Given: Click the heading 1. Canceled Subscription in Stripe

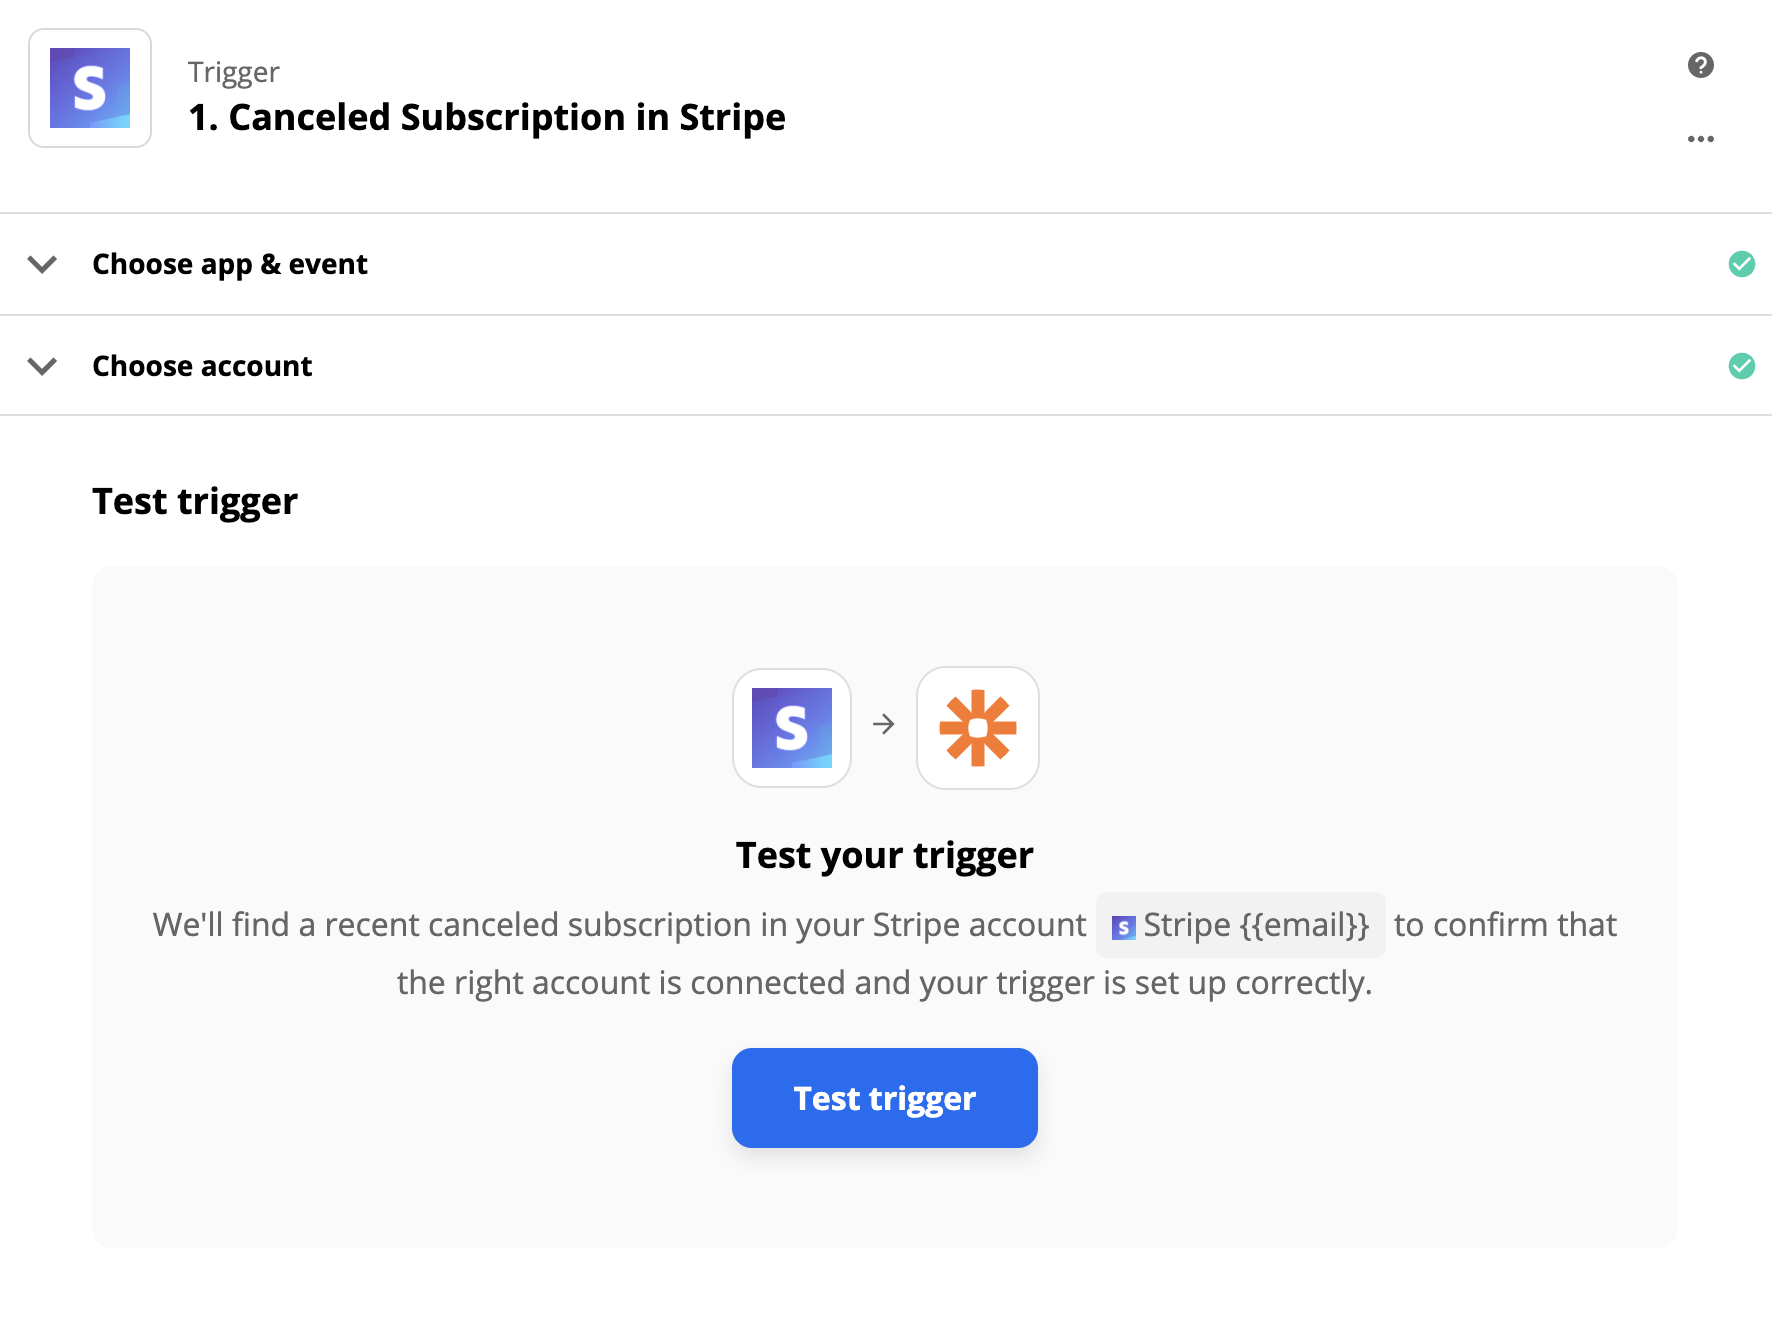Looking at the screenshot, I should click(x=487, y=117).
